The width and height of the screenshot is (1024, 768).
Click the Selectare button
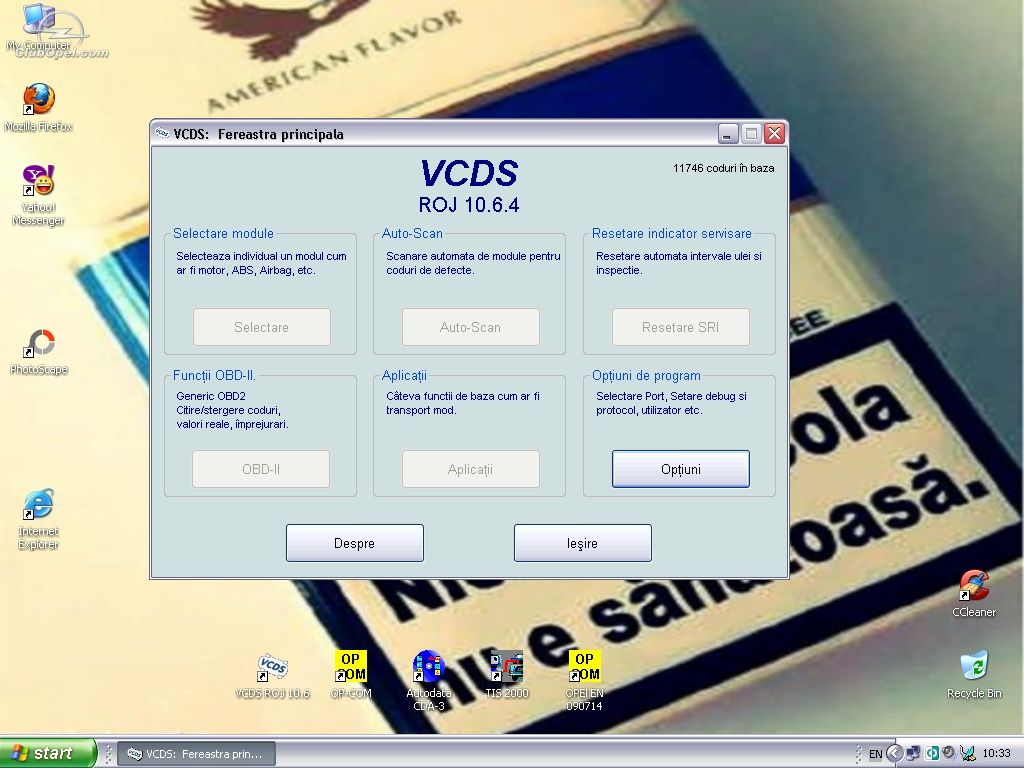(x=261, y=327)
